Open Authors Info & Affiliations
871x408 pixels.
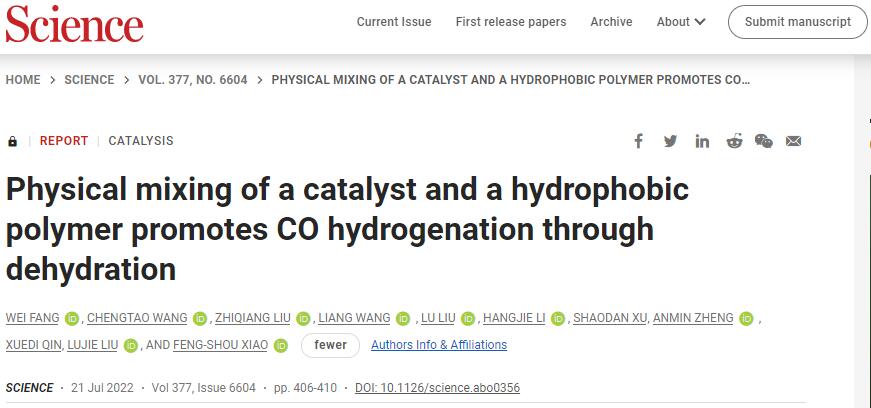click(x=439, y=345)
